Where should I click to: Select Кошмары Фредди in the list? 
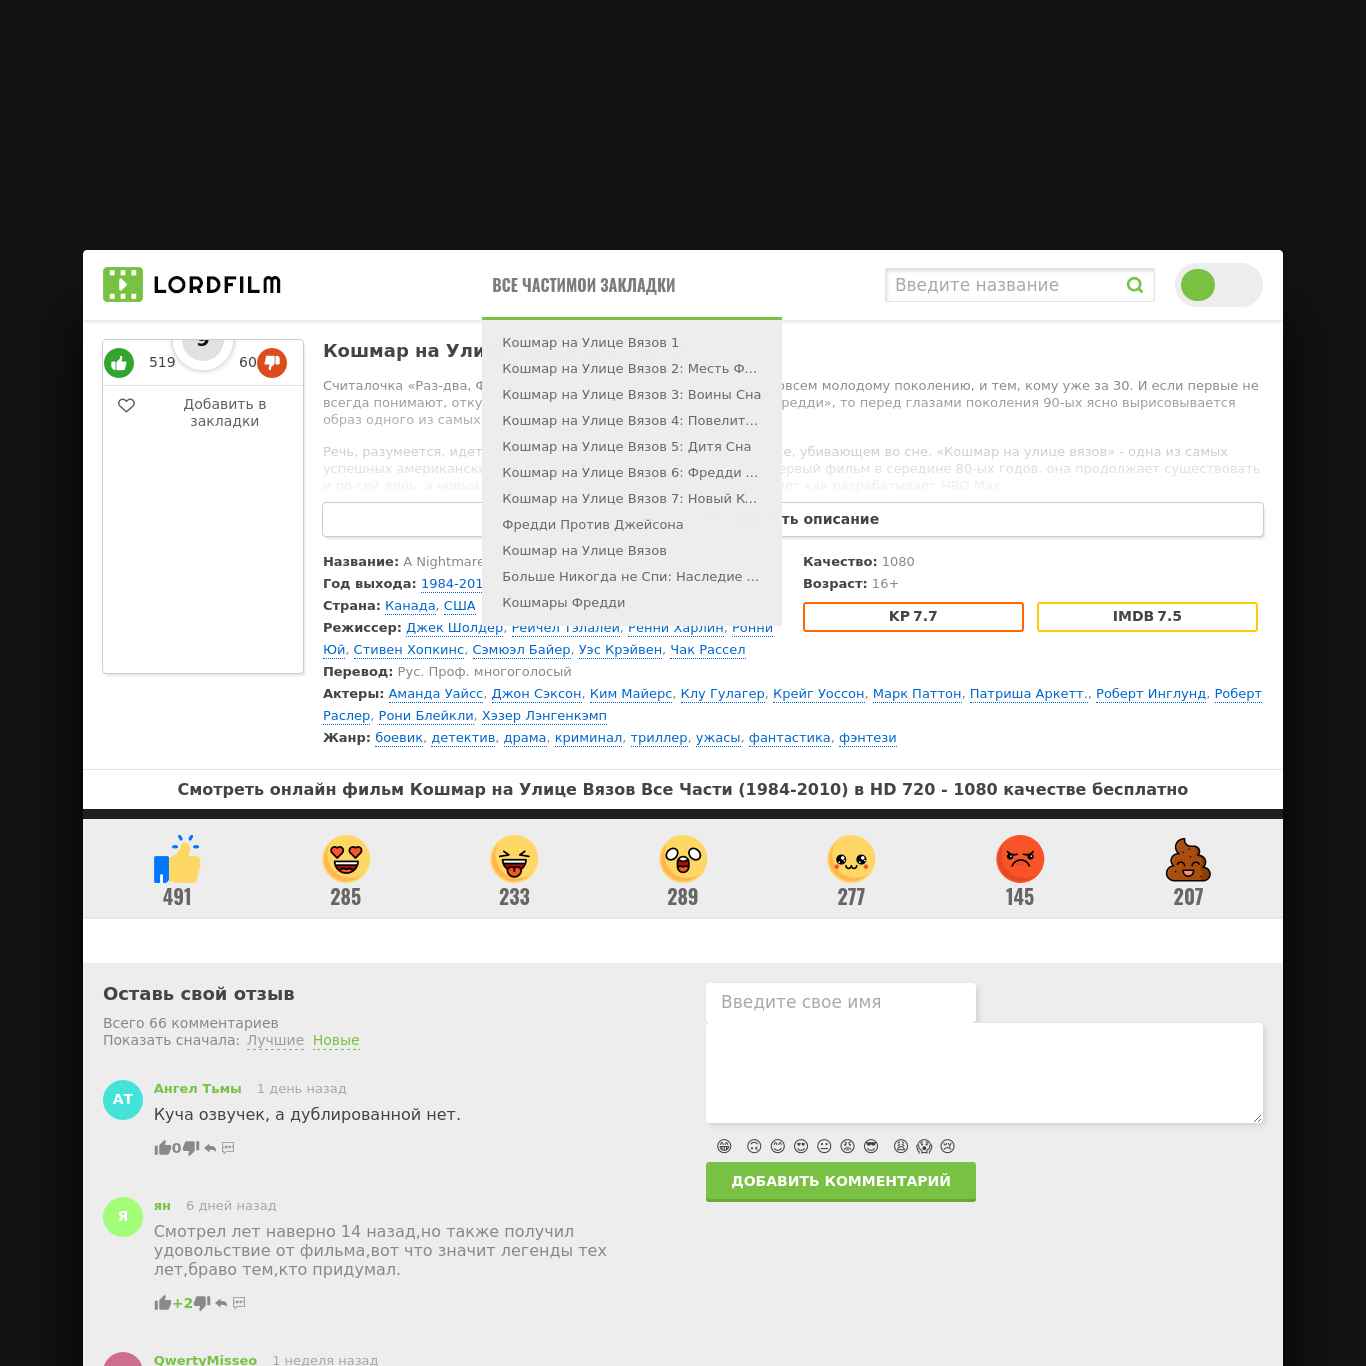(564, 602)
